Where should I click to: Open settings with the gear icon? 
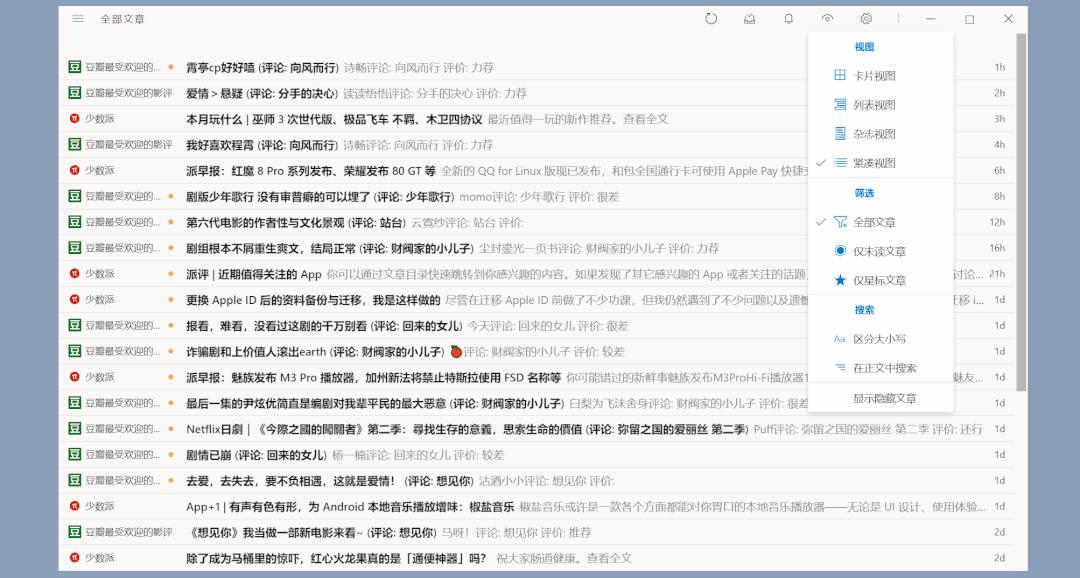coord(866,18)
